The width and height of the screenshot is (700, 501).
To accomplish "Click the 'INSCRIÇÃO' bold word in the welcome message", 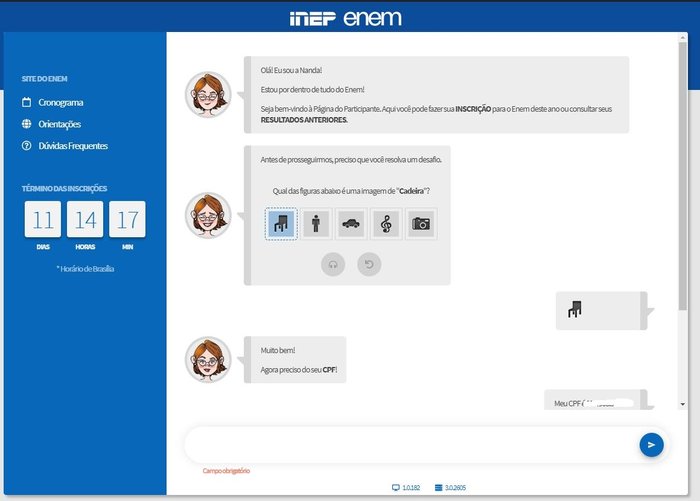I will click(x=473, y=109).
